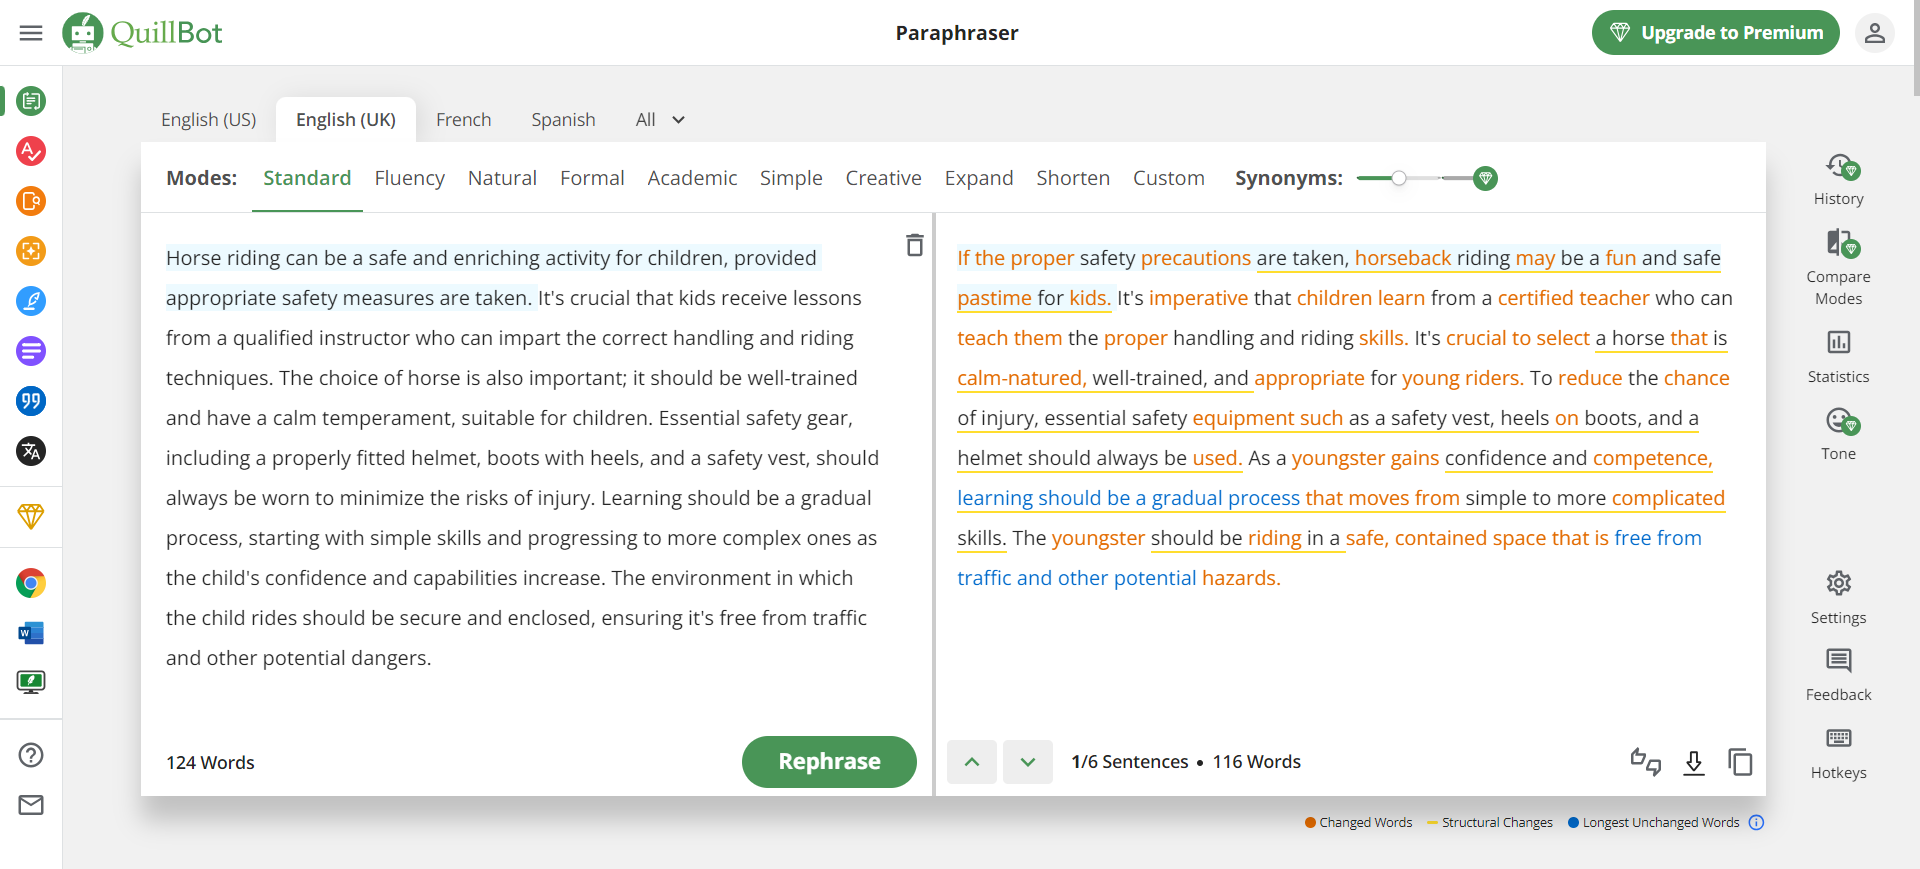
Task: Open the user account profile icon
Action: pos(1874,33)
